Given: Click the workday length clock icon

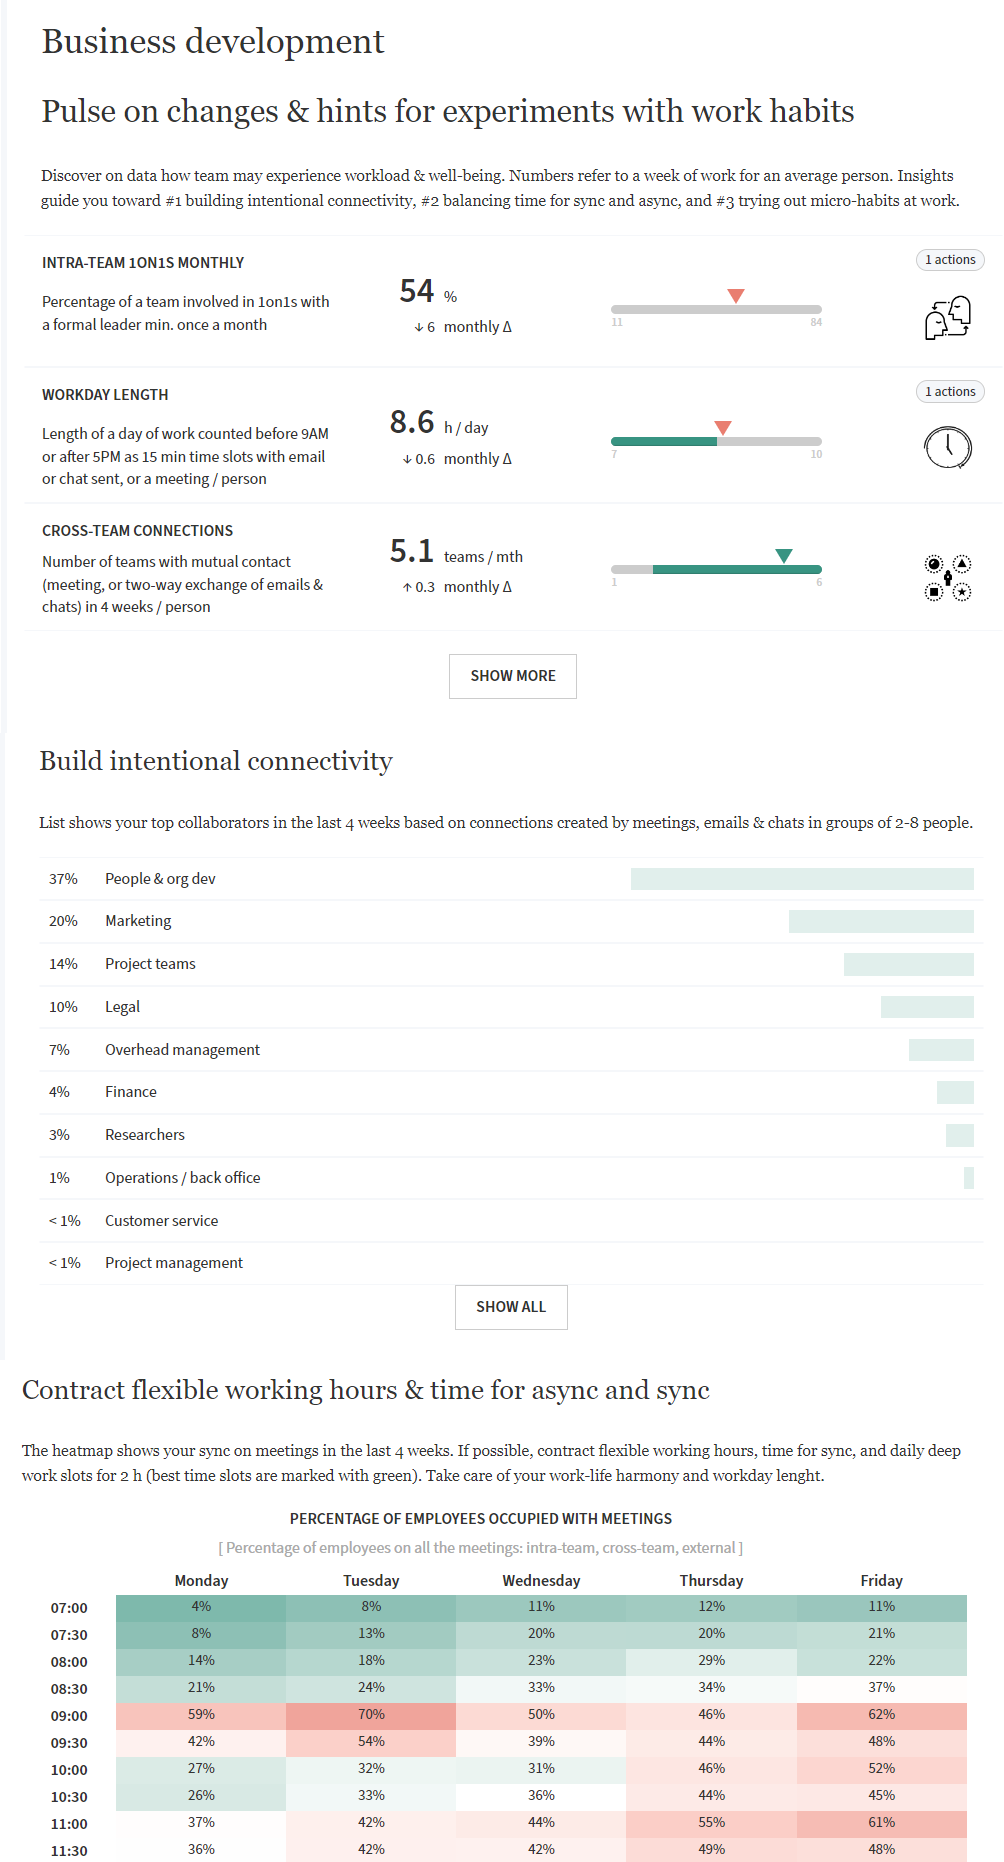Looking at the screenshot, I should tap(947, 447).
